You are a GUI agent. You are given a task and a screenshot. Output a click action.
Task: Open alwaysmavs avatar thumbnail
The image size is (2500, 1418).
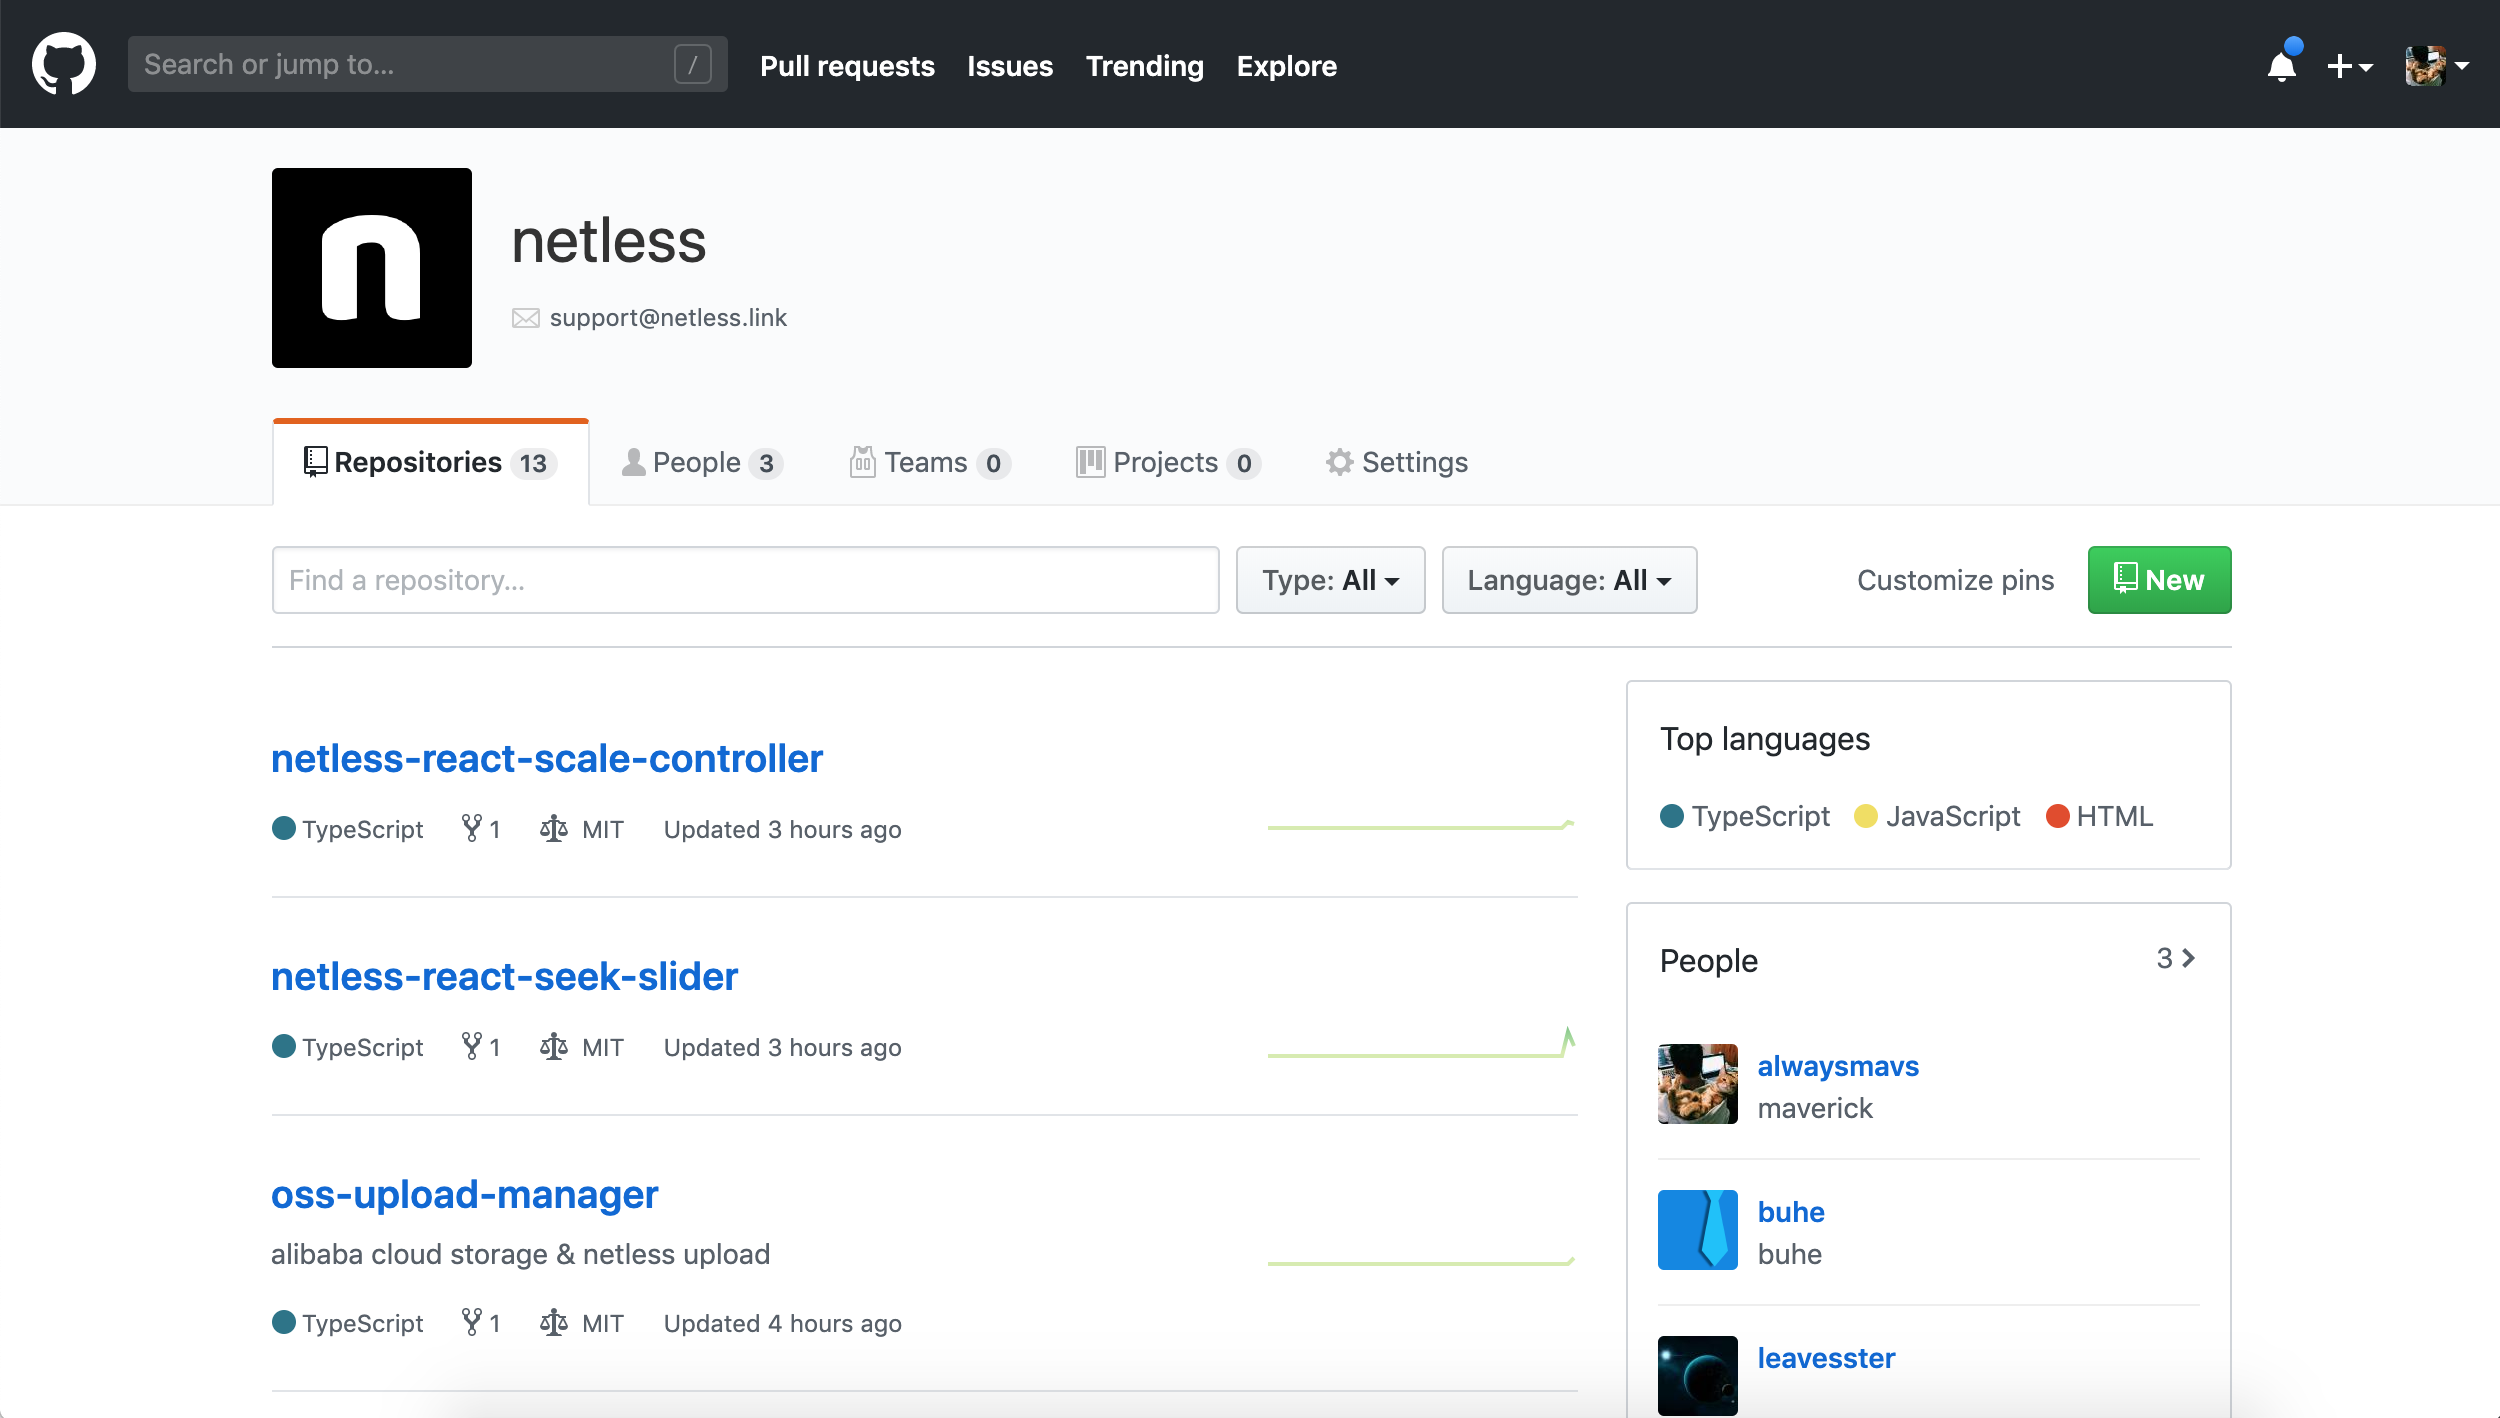pyautogui.click(x=1698, y=1084)
